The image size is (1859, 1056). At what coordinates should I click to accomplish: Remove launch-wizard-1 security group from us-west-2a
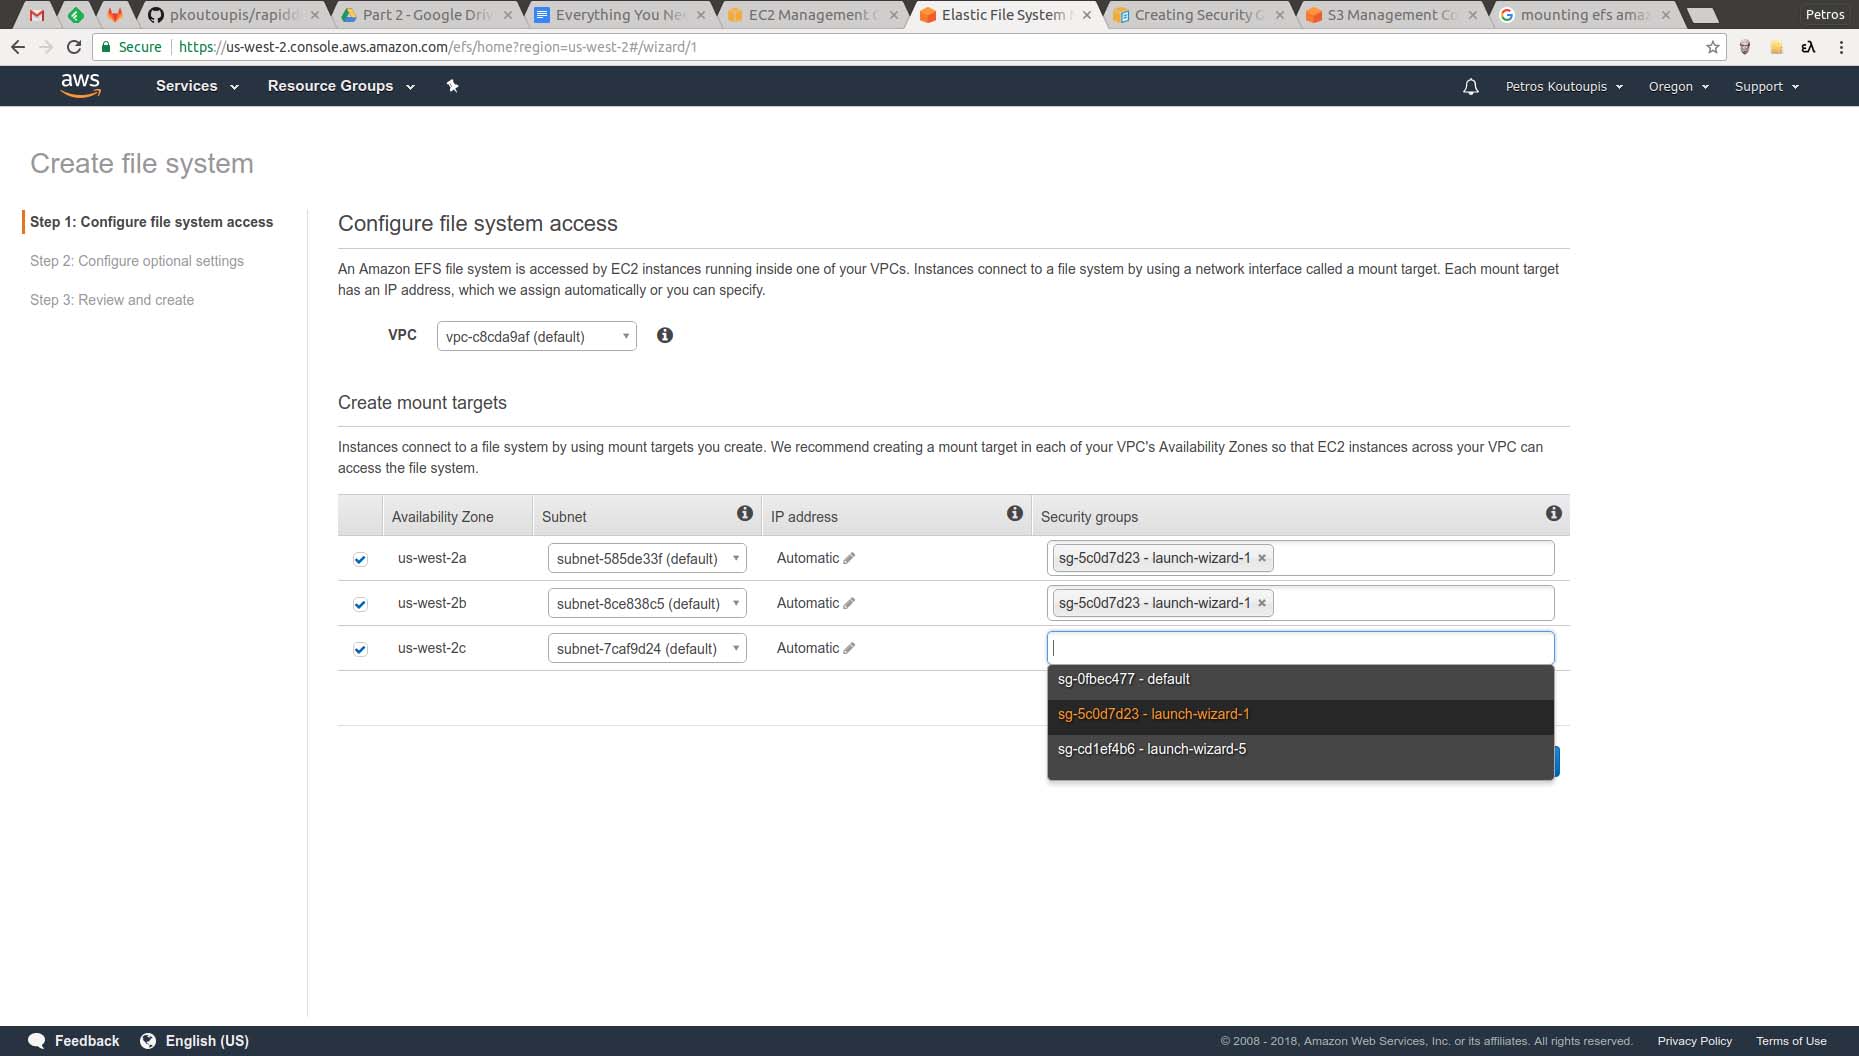click(x=1262, y=558)
